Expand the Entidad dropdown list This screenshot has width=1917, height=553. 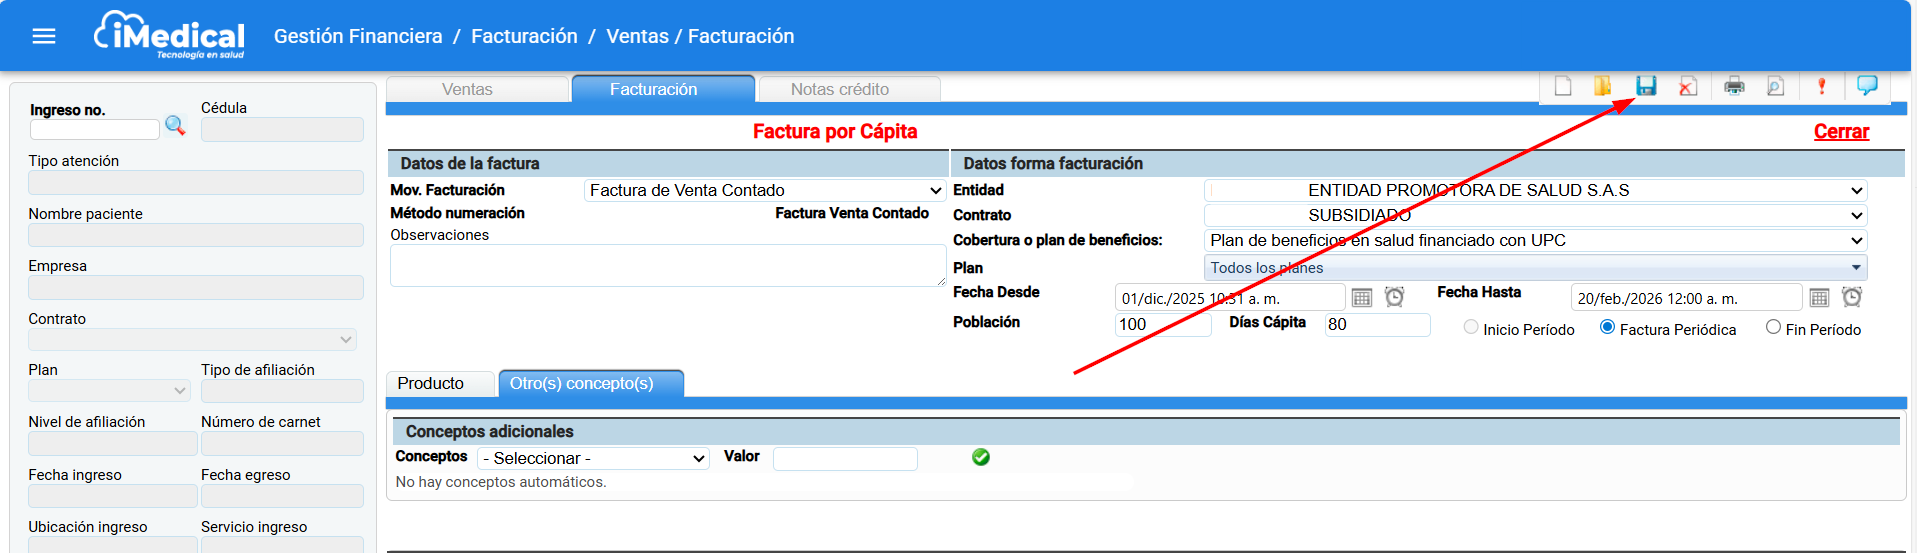click(x=1535, y=190)
